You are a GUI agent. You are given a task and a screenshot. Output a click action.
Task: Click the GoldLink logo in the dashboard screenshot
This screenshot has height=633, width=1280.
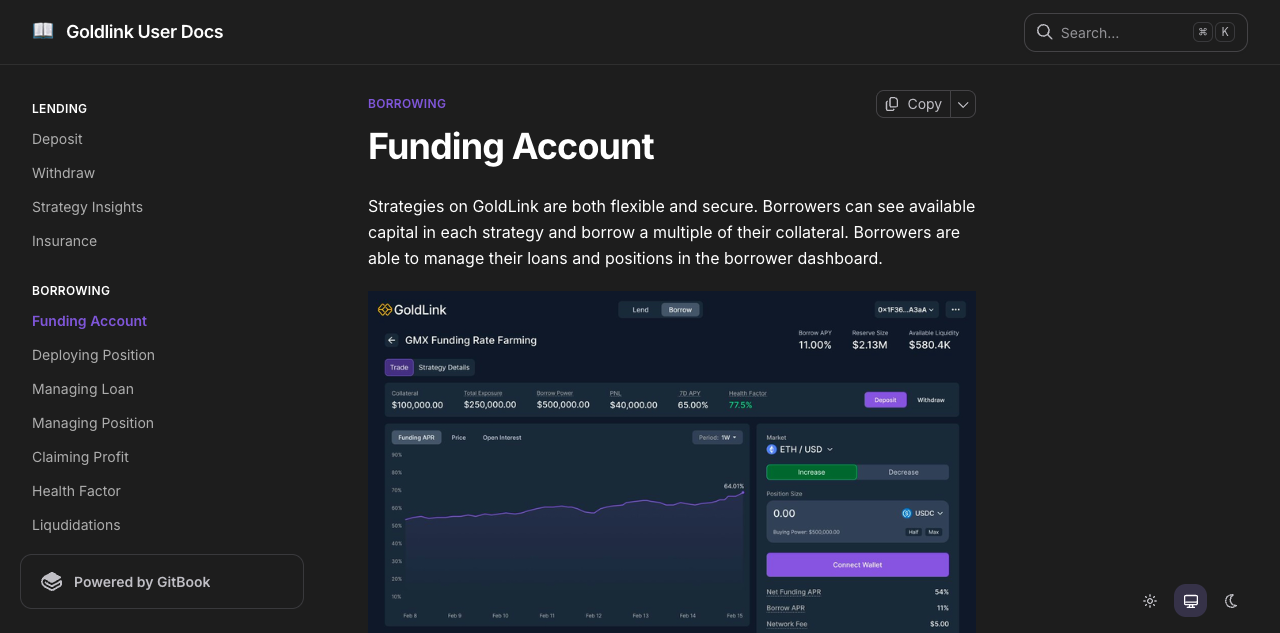click(412, 309)
